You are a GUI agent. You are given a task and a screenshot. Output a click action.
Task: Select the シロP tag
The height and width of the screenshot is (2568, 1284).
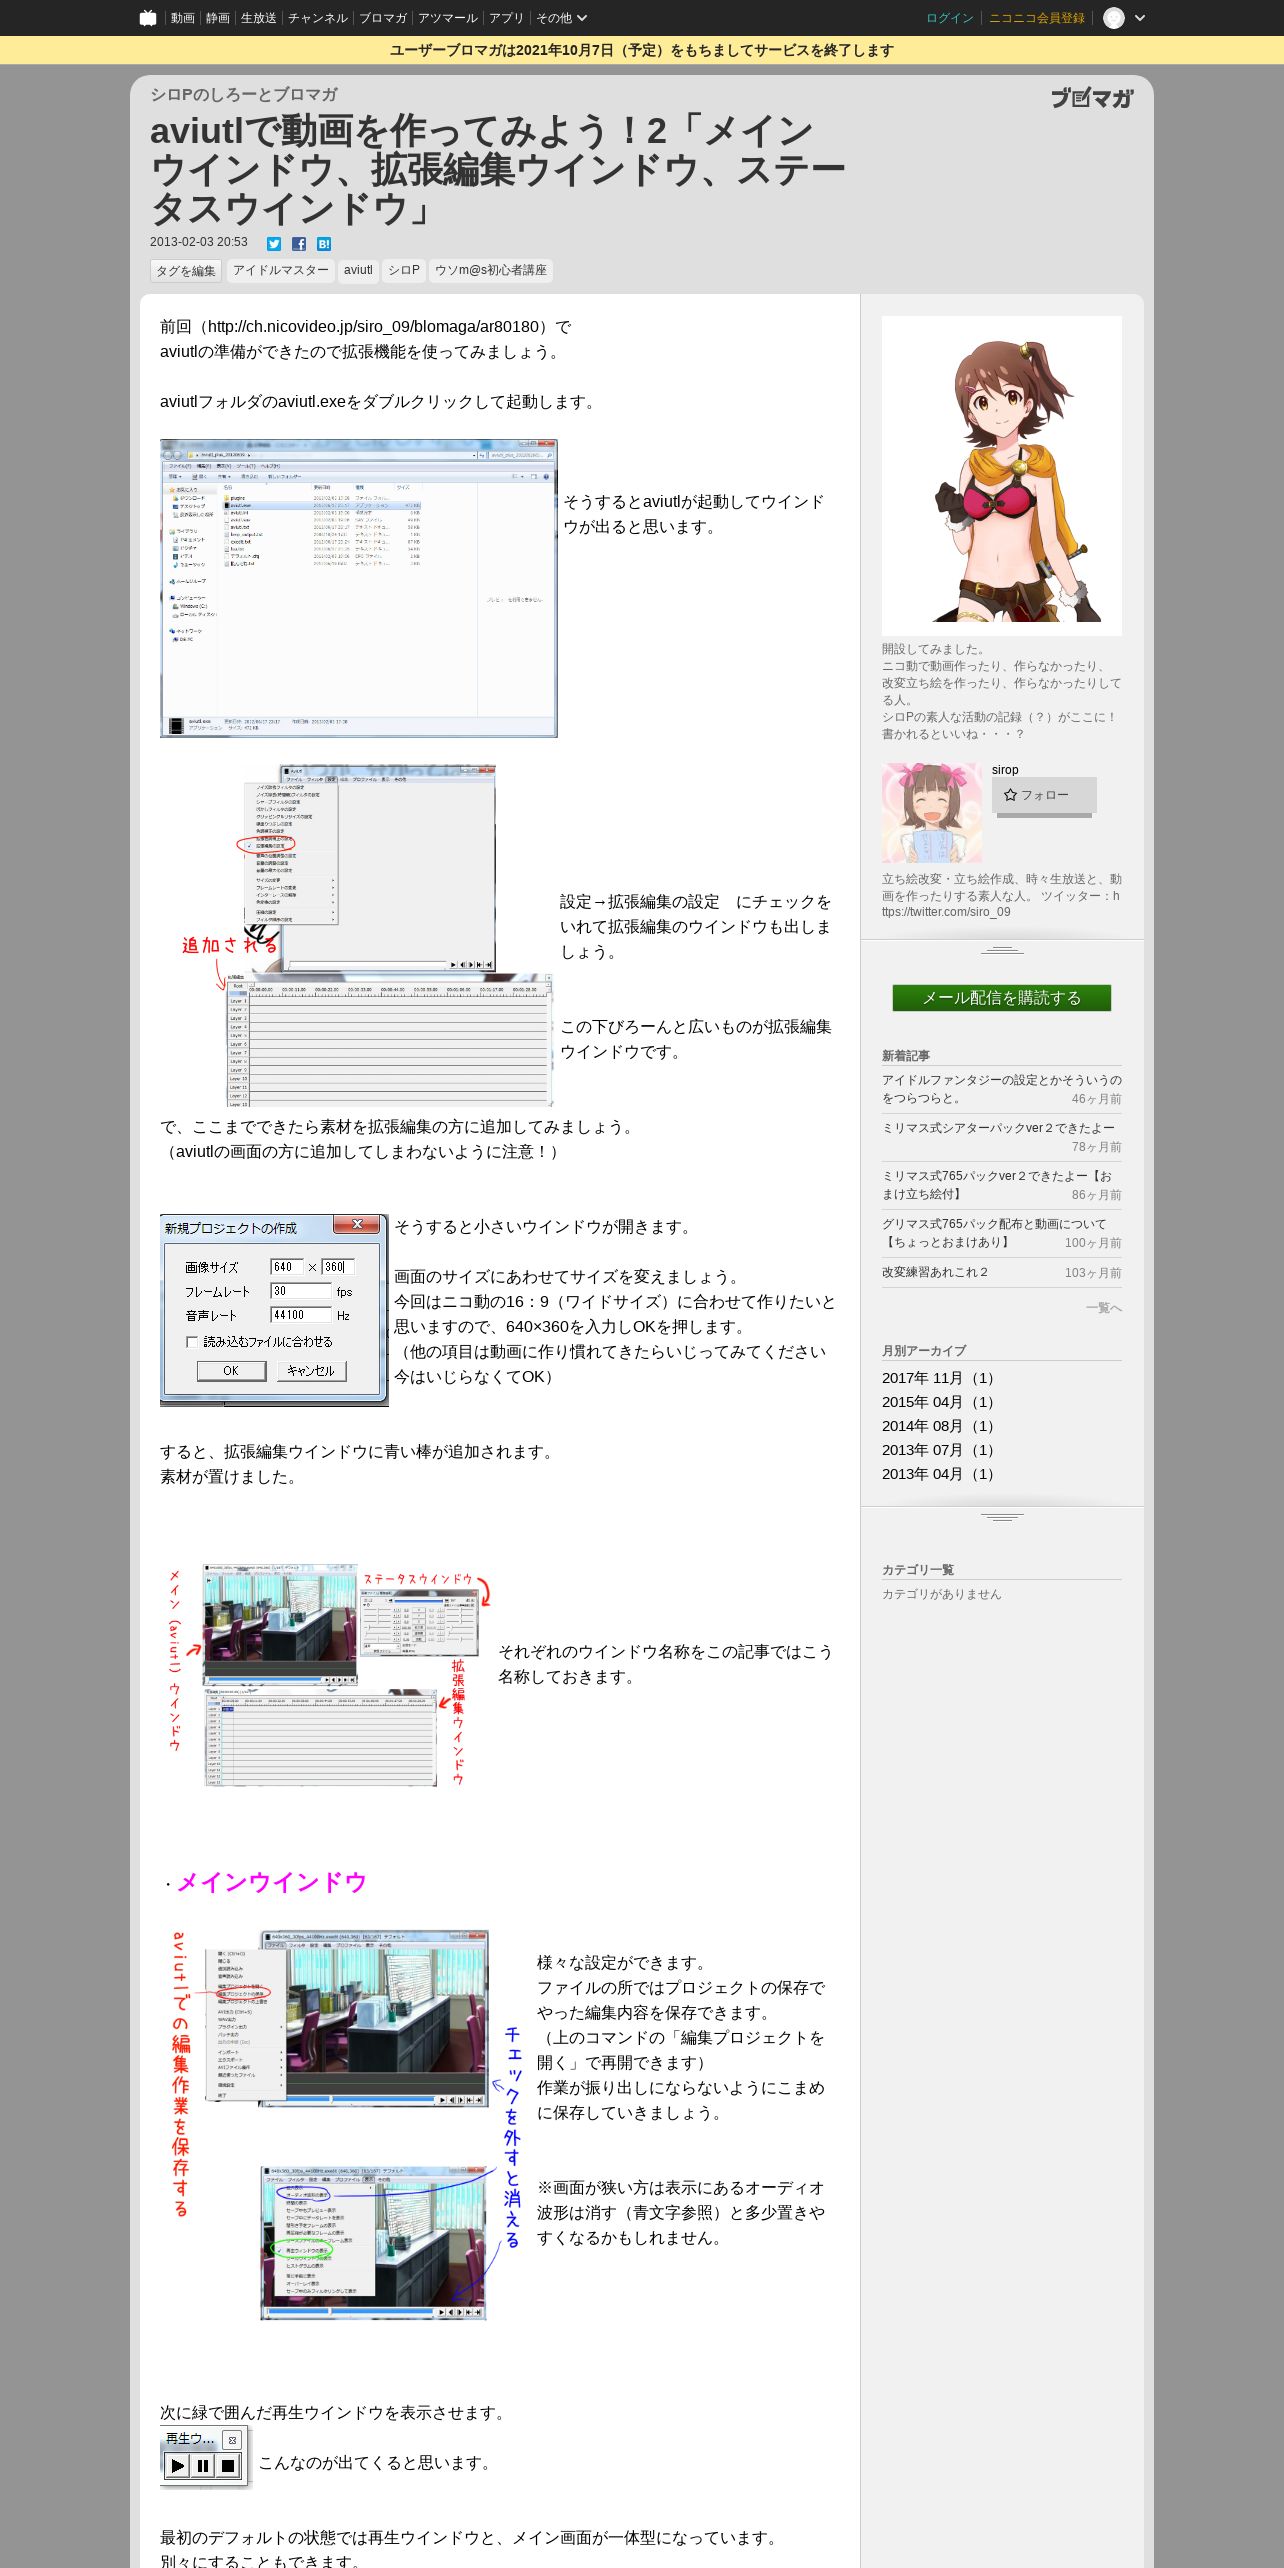click(404, 270)
